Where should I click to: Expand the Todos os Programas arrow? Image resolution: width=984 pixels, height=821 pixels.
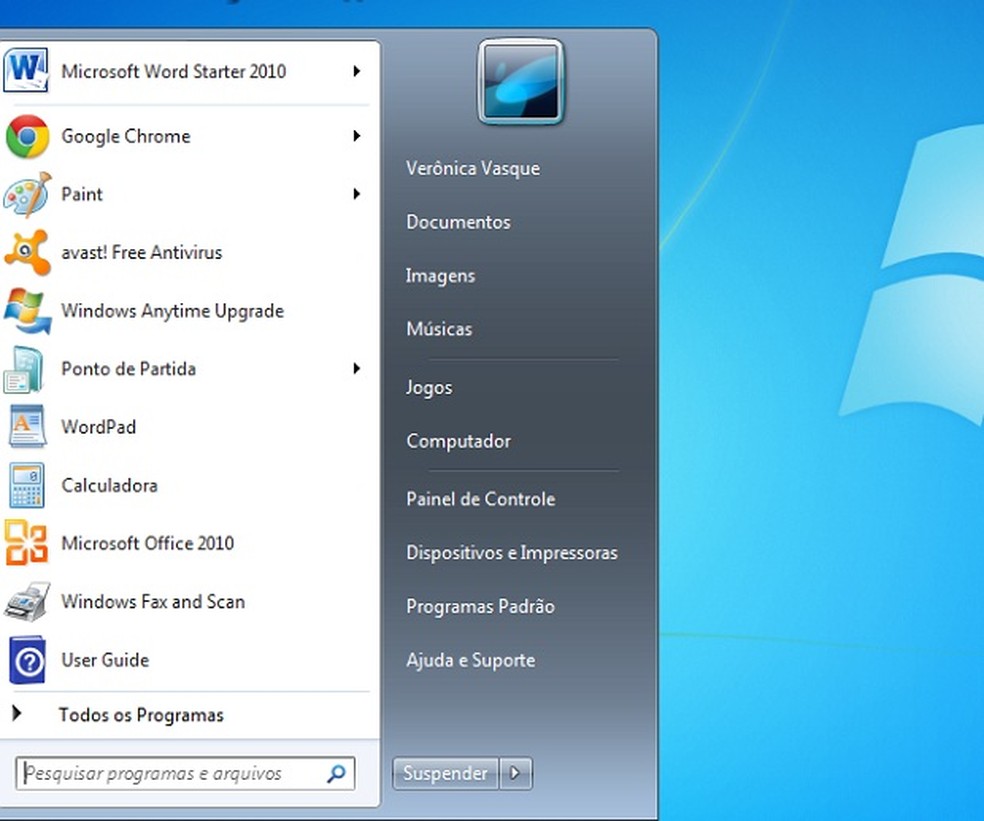pos(17,712)
